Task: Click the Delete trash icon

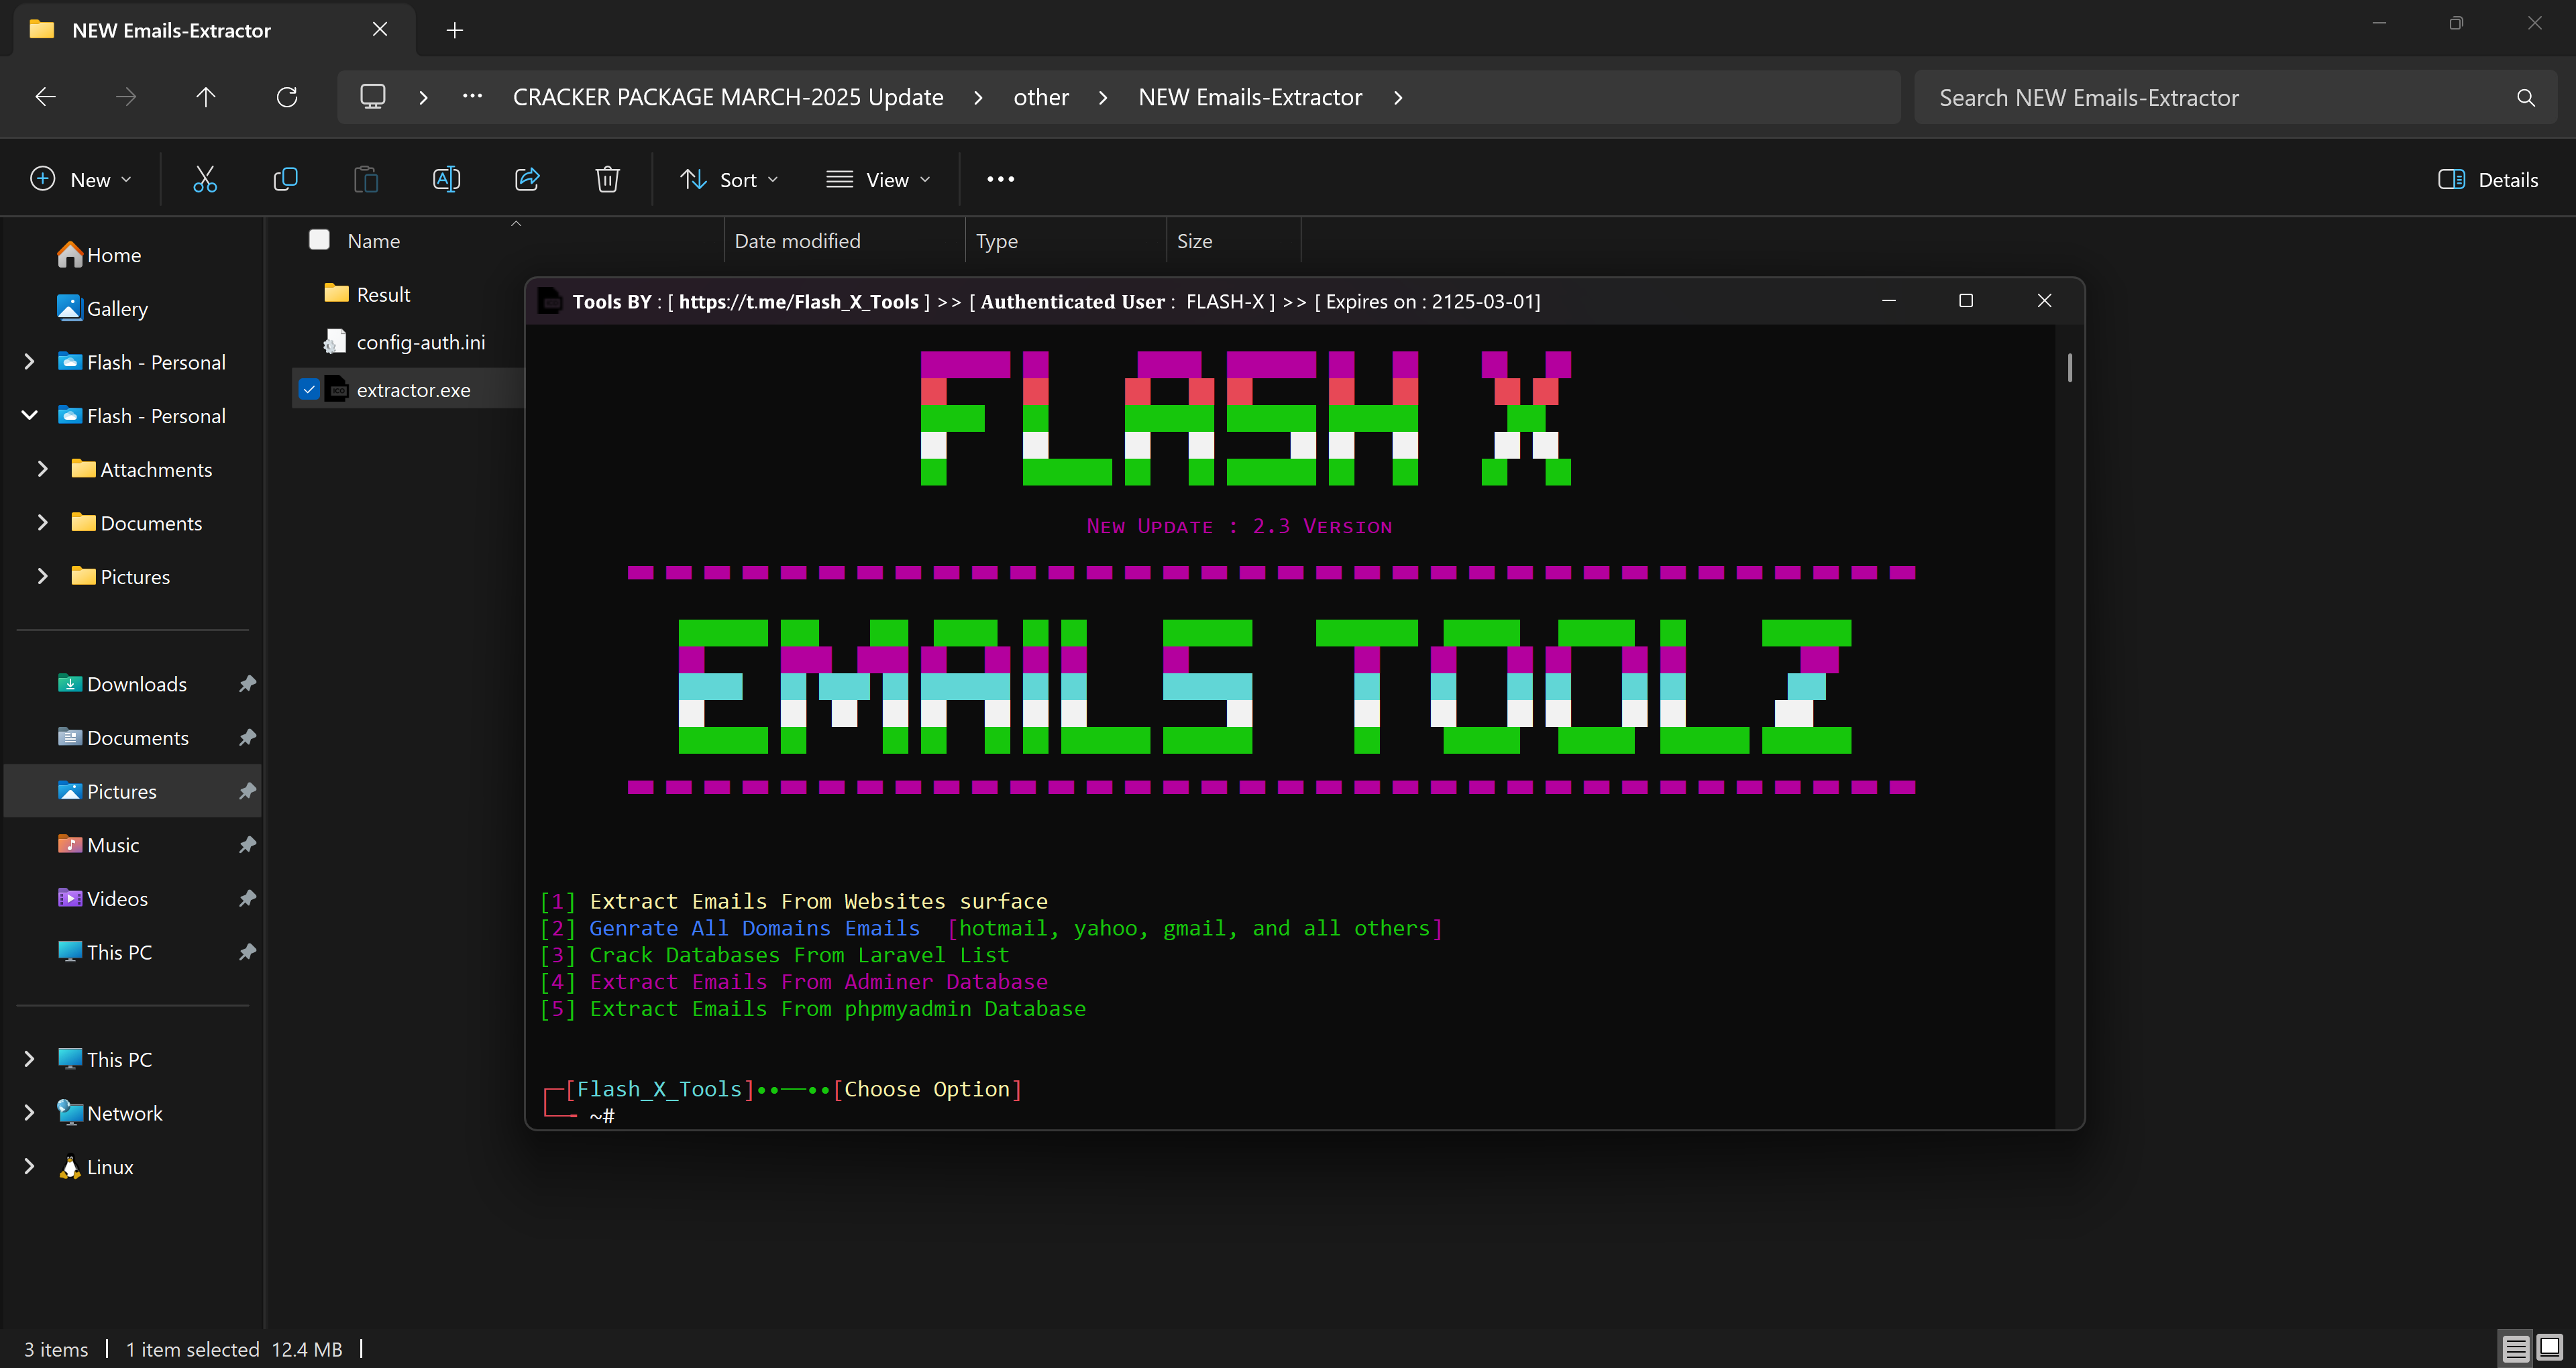Action: coord(607,179)
